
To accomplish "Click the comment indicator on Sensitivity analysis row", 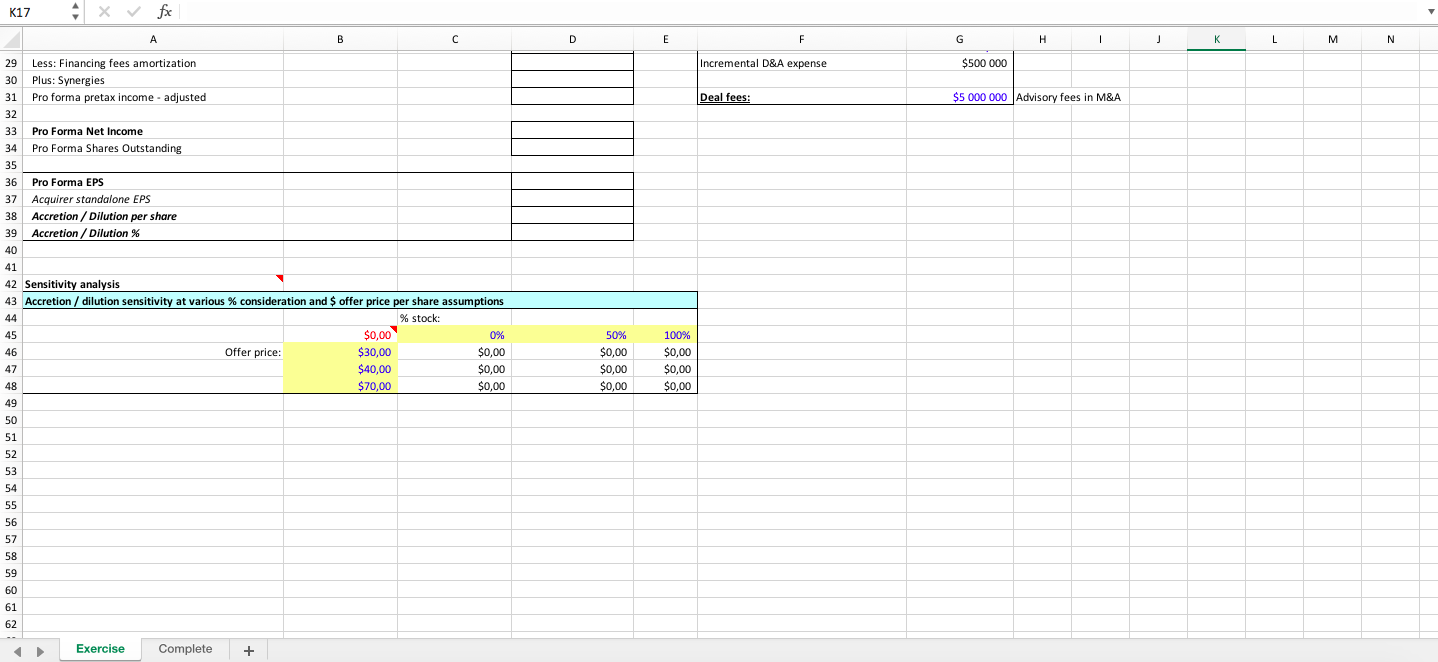I will (x=280, y=278).
